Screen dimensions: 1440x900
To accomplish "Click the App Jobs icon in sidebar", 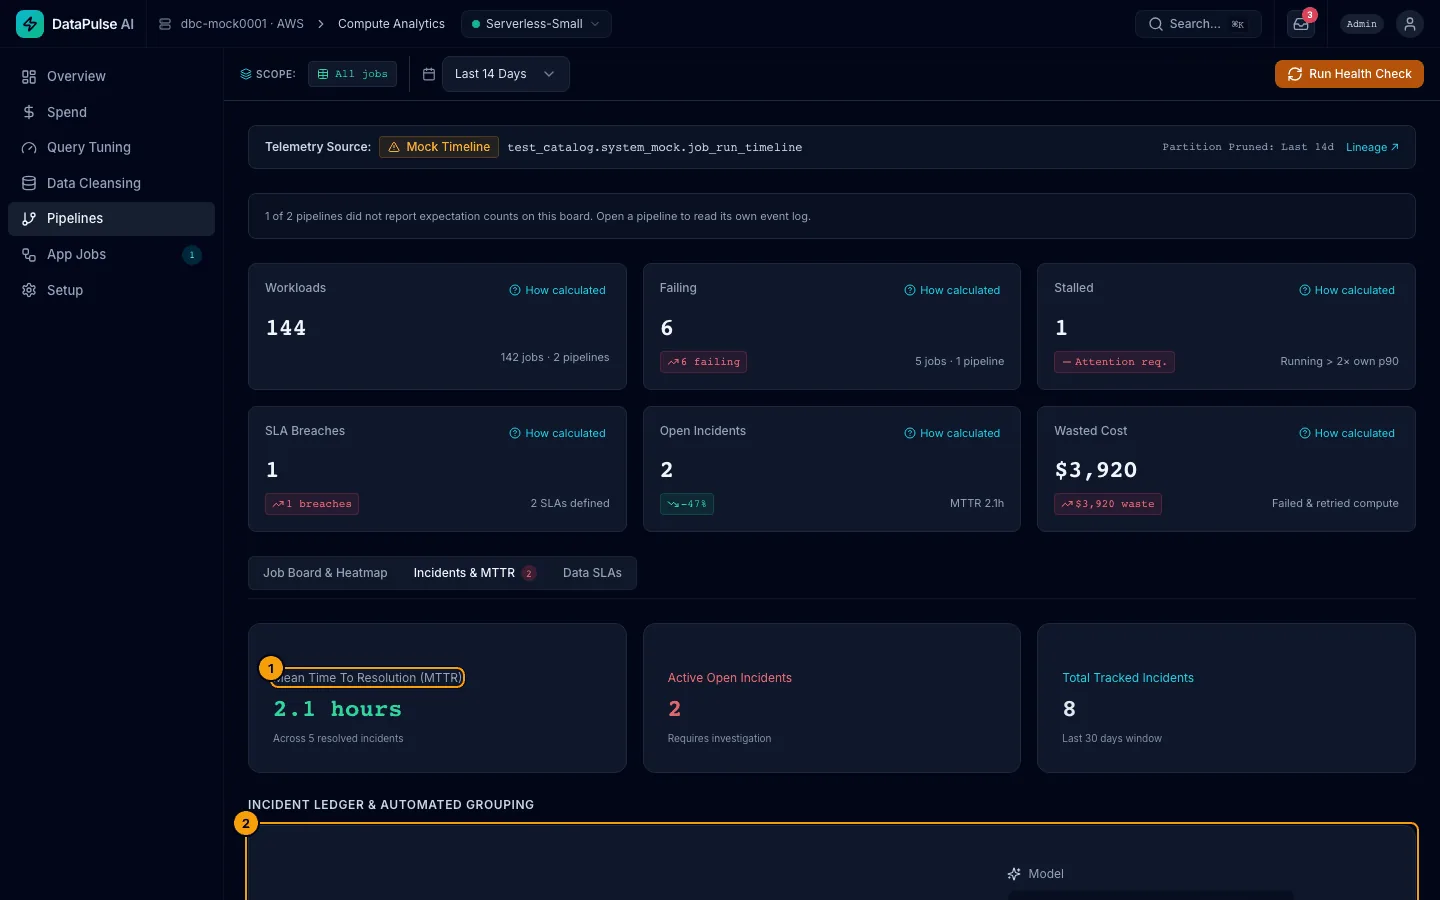I will coord(29,255).
